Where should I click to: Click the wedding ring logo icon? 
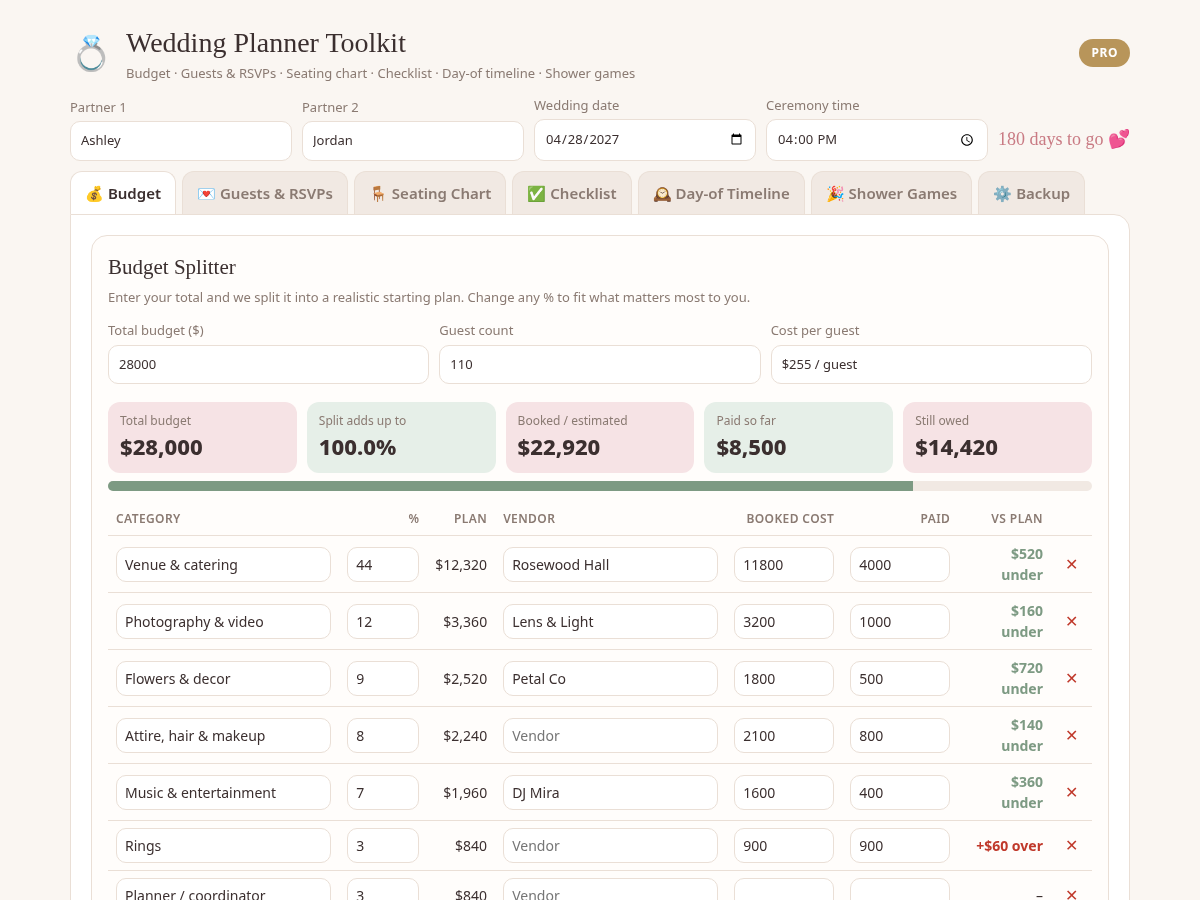click(91, 54)
